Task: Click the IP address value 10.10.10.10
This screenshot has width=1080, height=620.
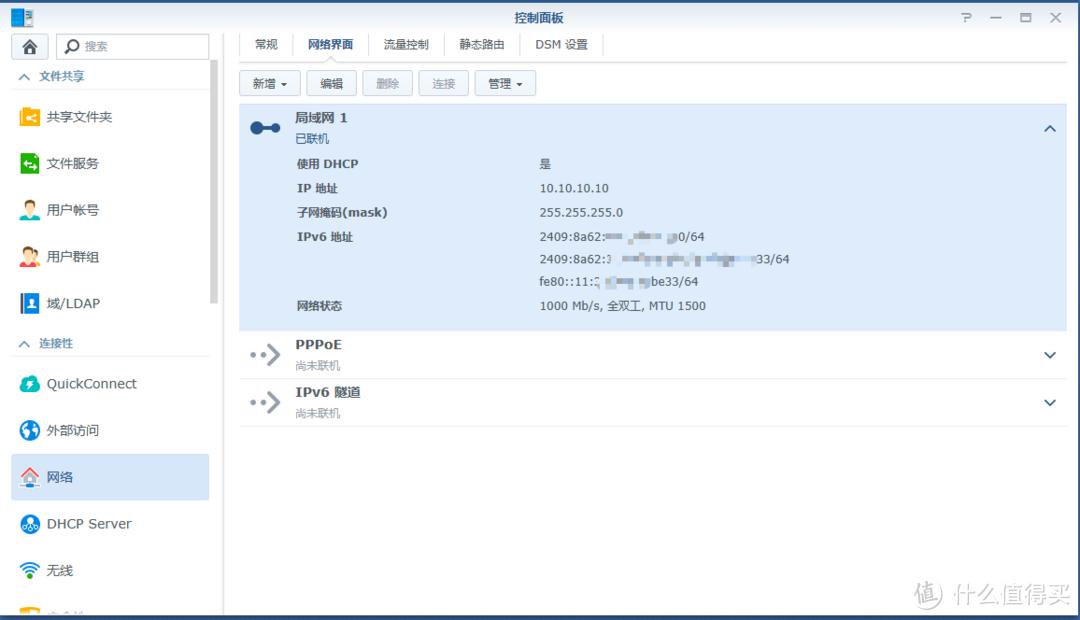Action: tap(574, 188)
